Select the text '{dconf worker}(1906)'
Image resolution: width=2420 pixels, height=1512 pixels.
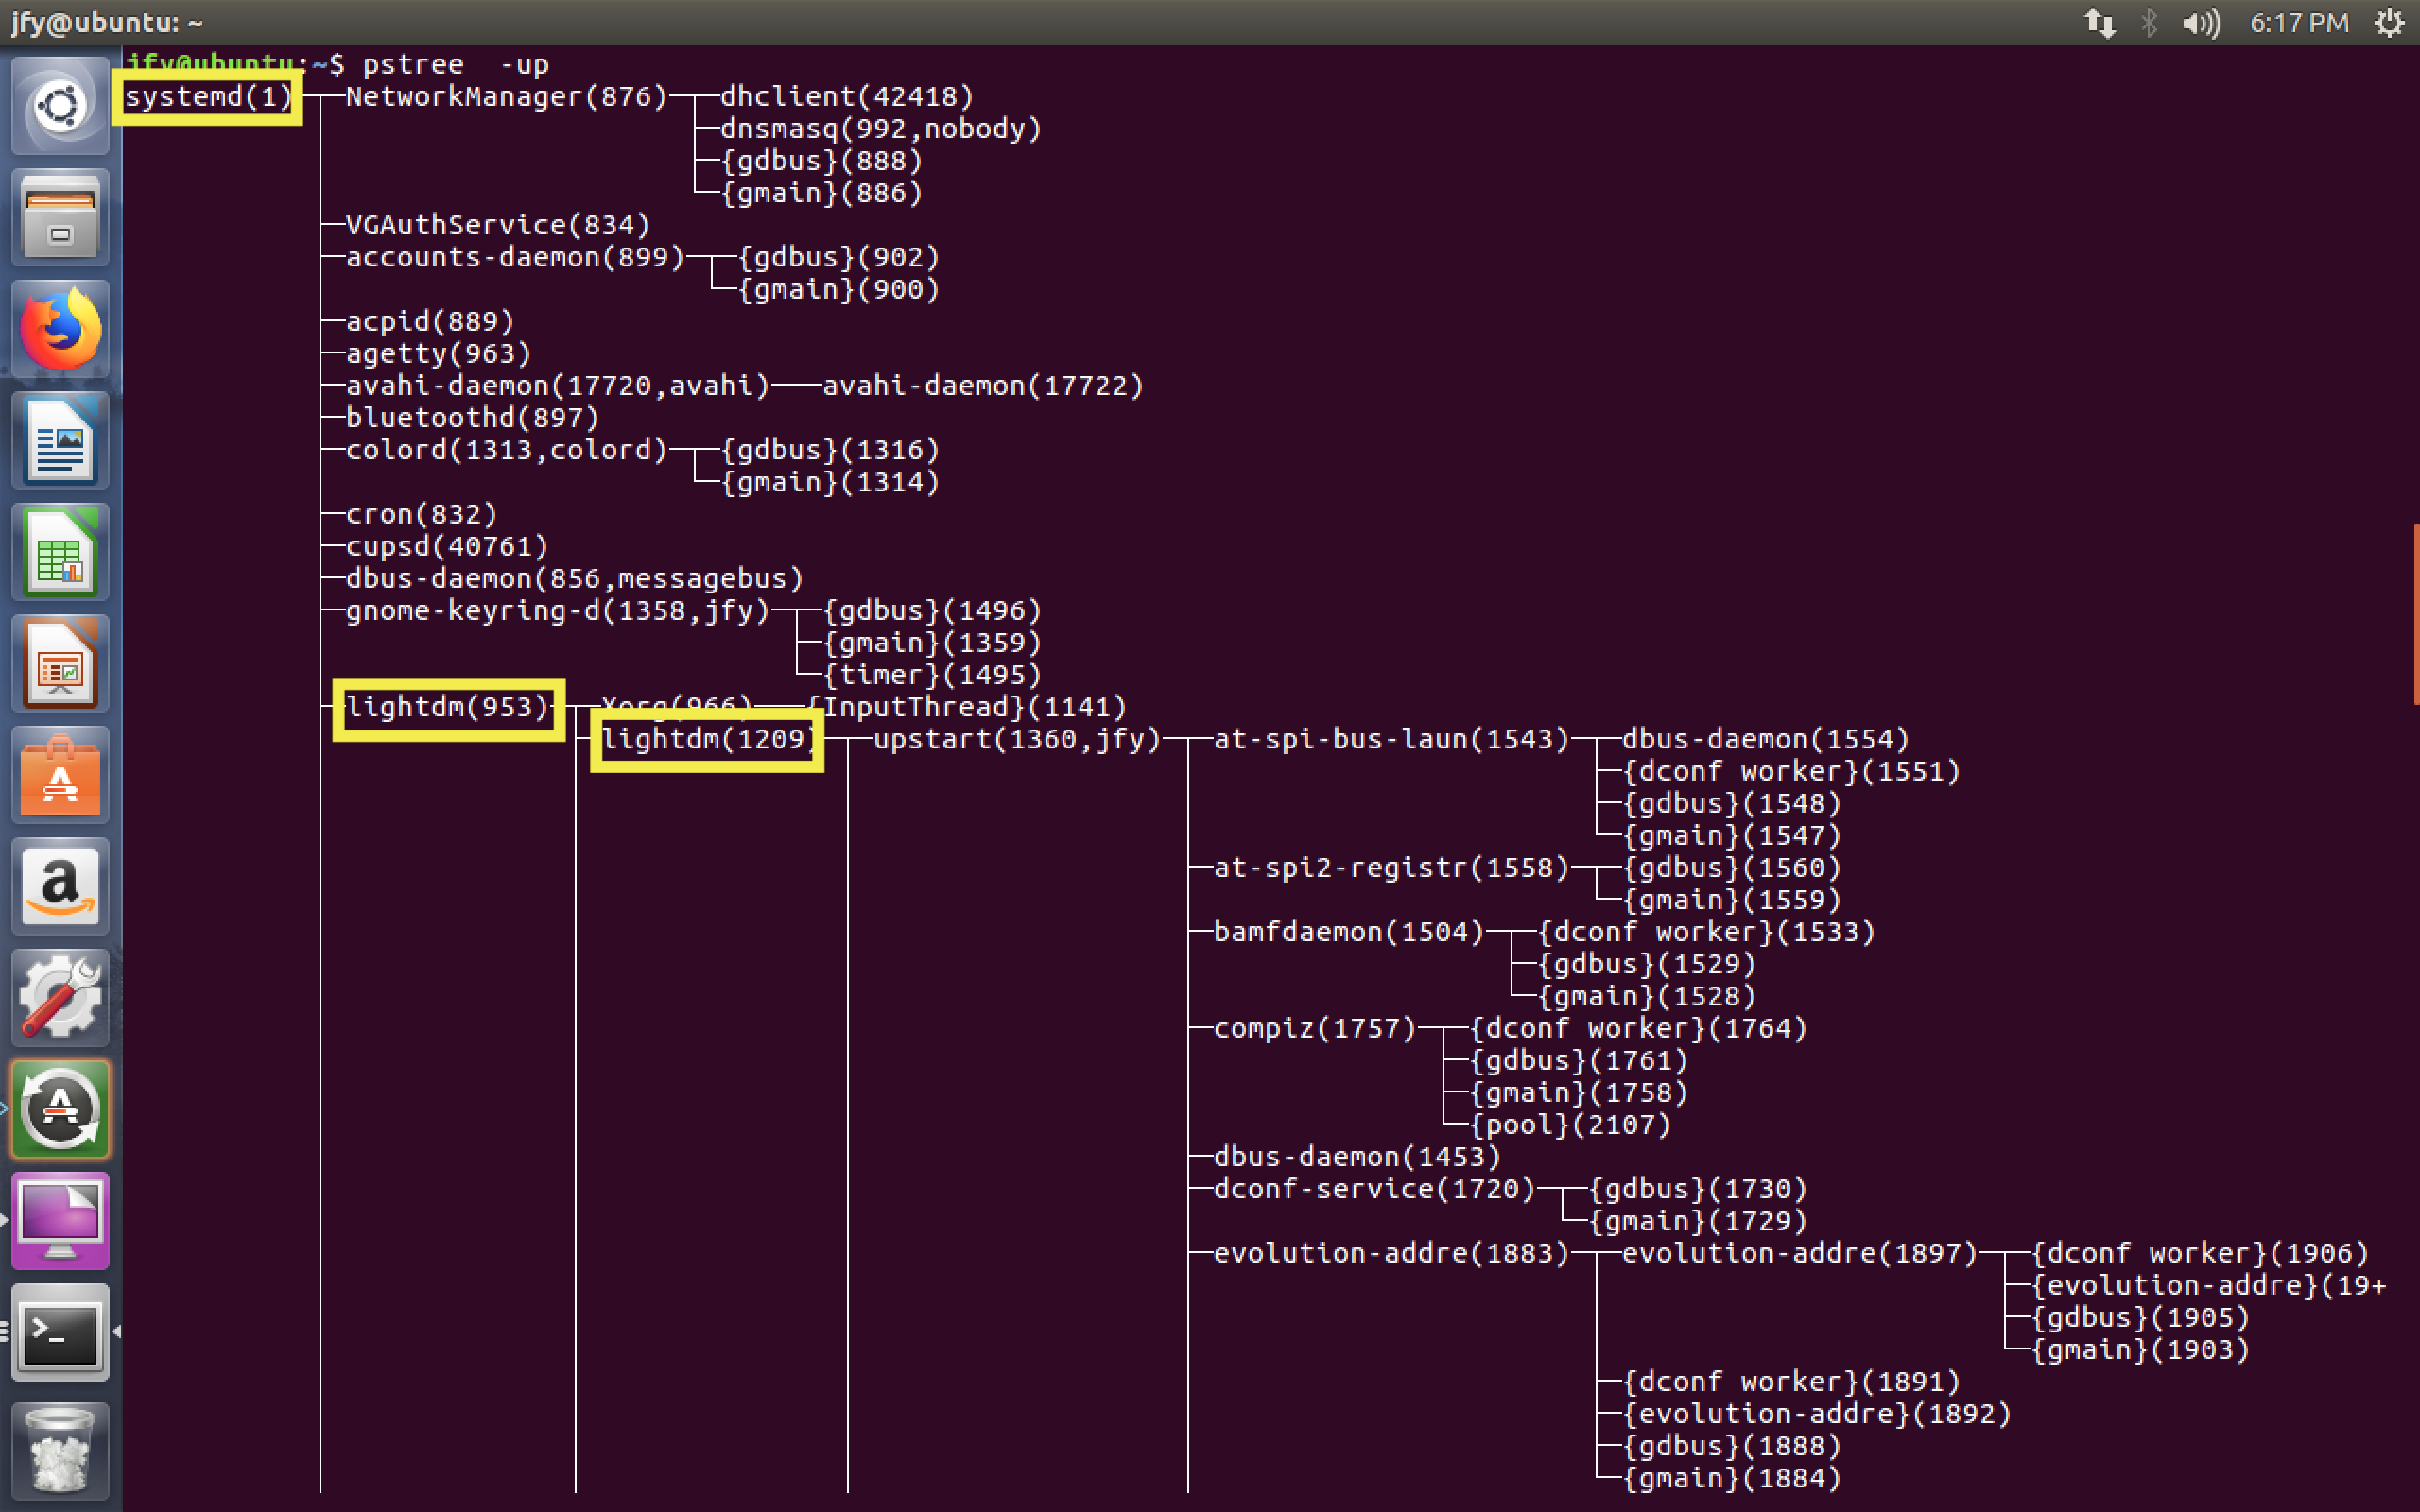pos(2199,1253)
